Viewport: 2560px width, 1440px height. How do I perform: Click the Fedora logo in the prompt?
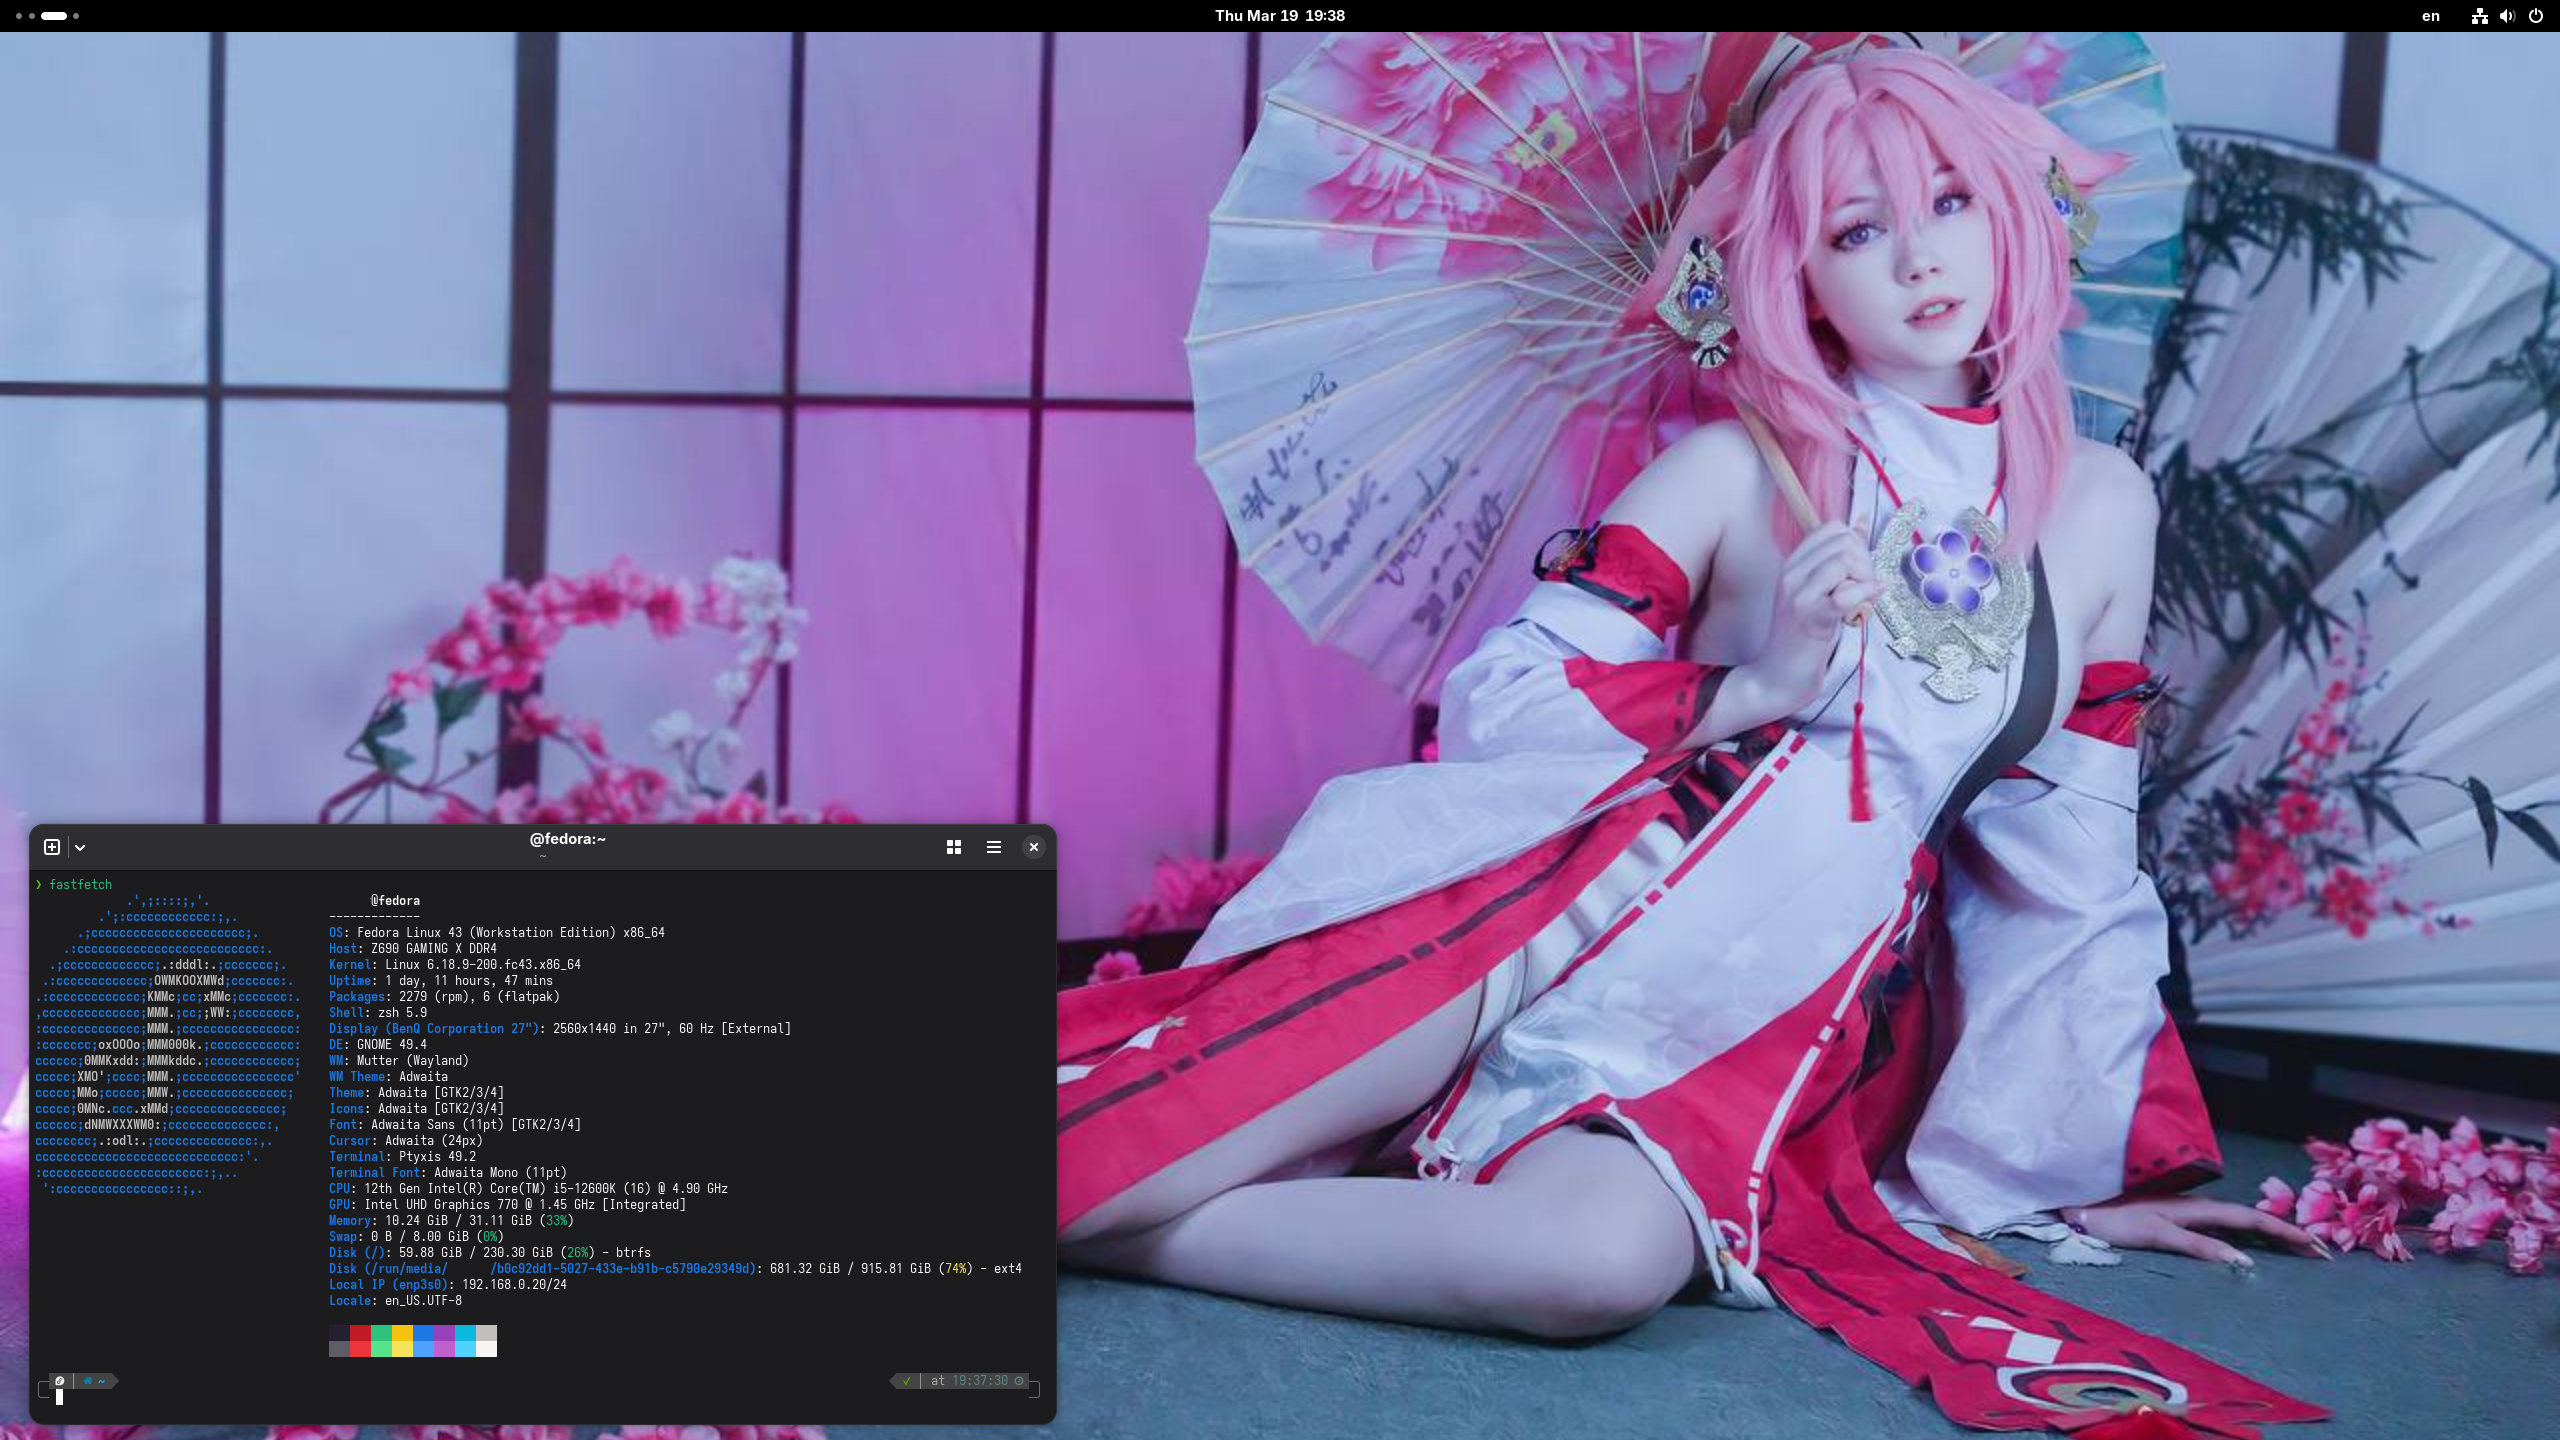(60, 1381)
